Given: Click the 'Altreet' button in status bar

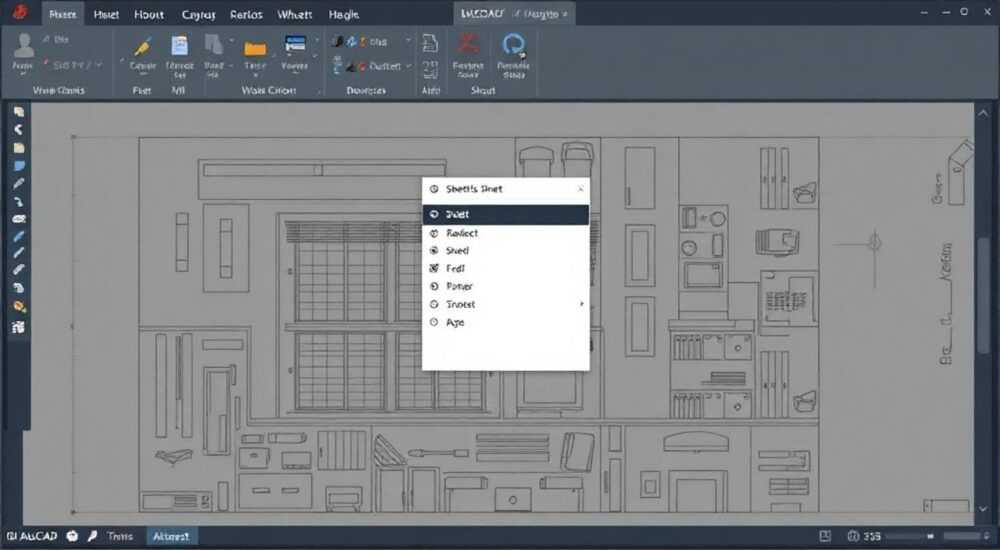Looking at the screenshot, I should pos(171,536).
